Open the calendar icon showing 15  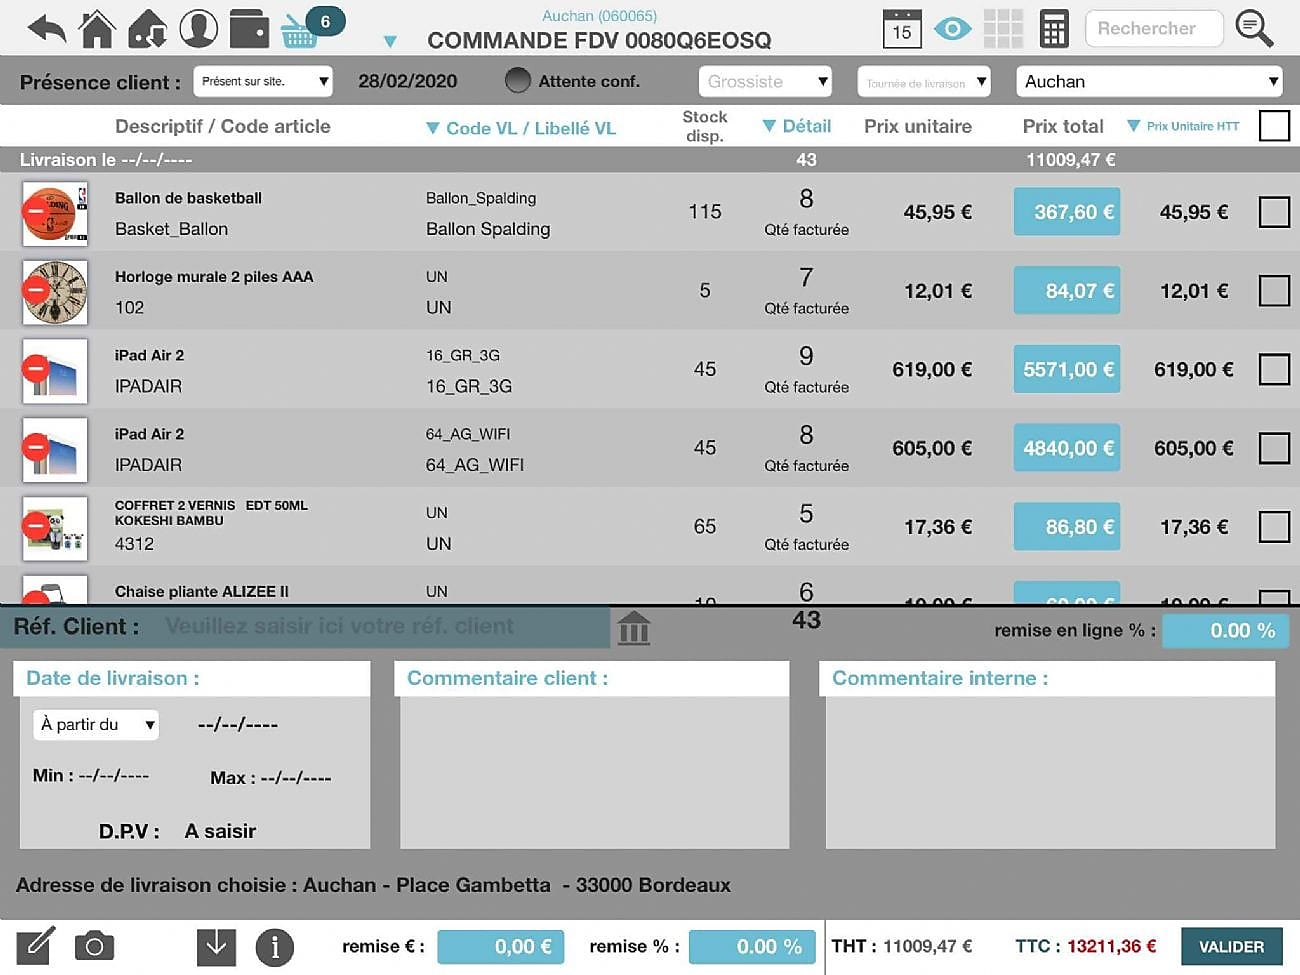tap(902, 28)
